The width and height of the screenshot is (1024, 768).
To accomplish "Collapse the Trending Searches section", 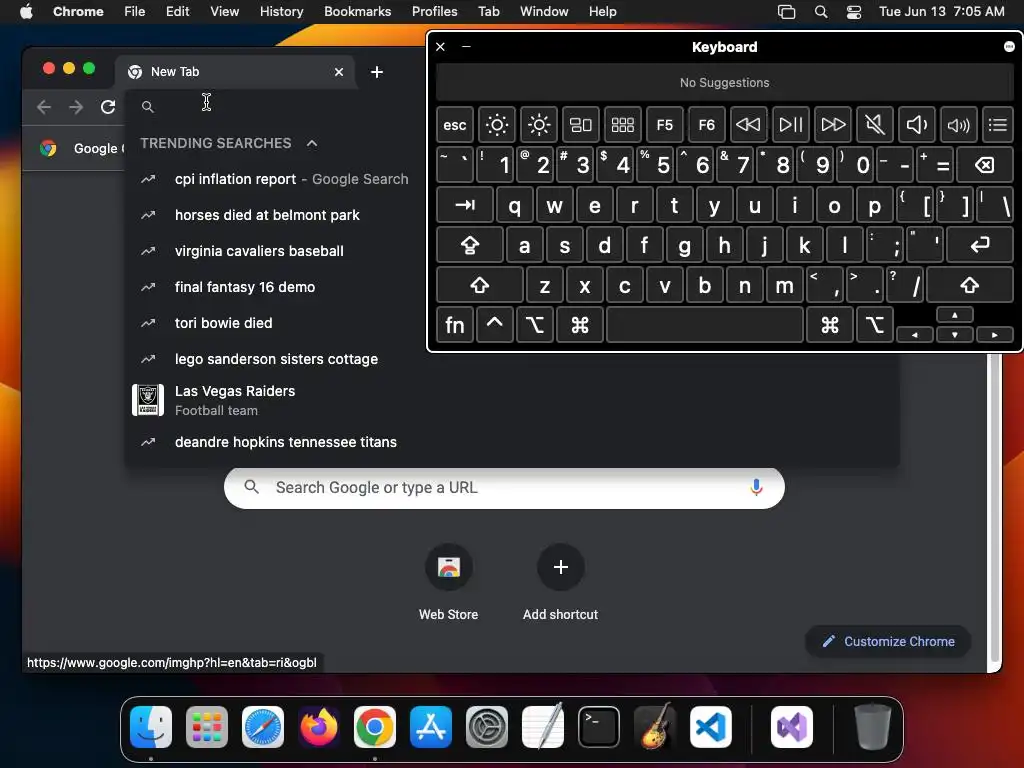I will [x=312, y=143].
